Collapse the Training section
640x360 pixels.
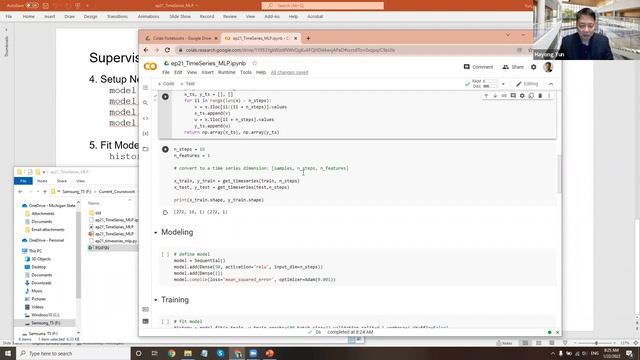click(x=156, y=300)
